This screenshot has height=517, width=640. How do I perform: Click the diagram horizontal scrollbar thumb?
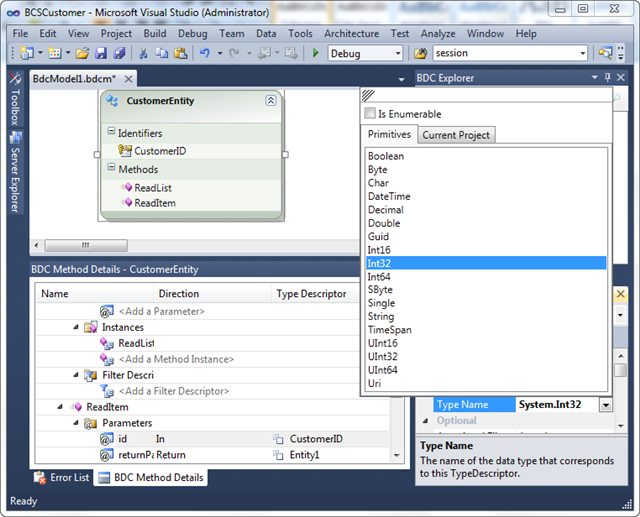click(86, 245)
